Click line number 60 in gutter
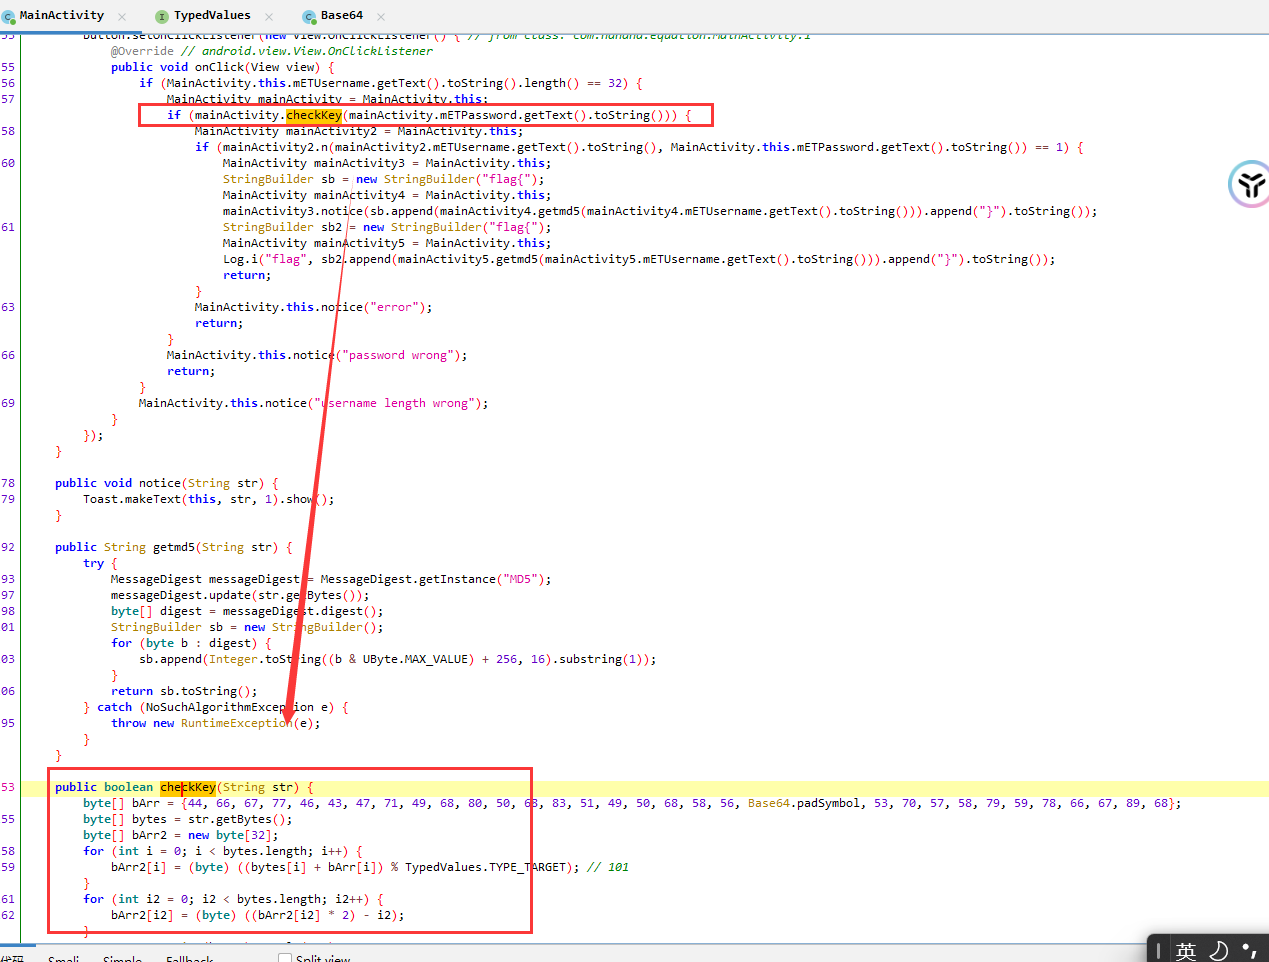 pos(8,163)
